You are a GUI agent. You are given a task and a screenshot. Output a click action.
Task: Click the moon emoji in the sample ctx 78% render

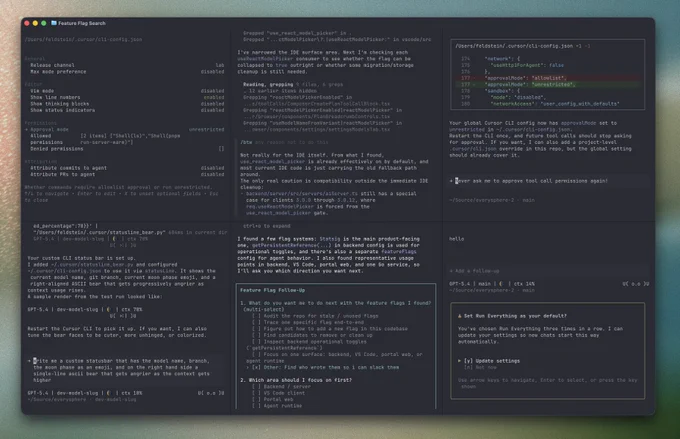108,309
